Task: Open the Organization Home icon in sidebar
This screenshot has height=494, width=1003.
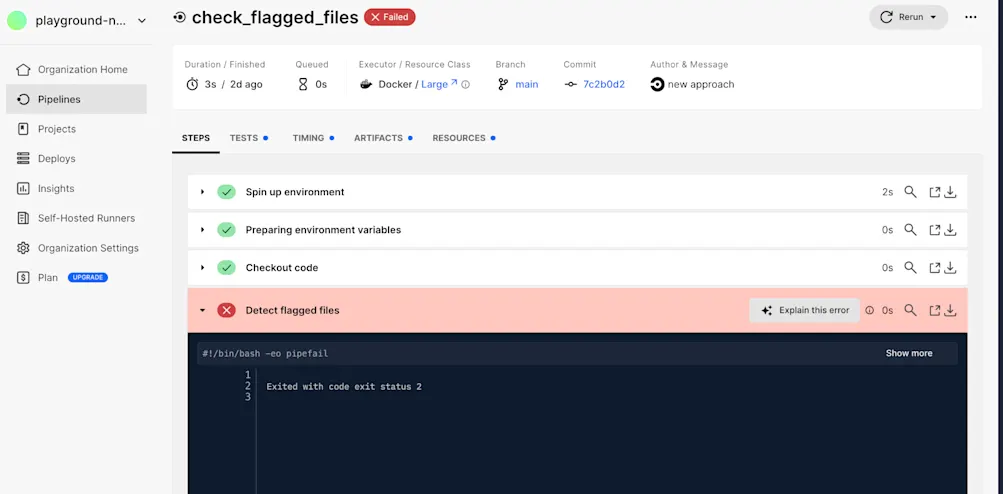Action: 23,70
